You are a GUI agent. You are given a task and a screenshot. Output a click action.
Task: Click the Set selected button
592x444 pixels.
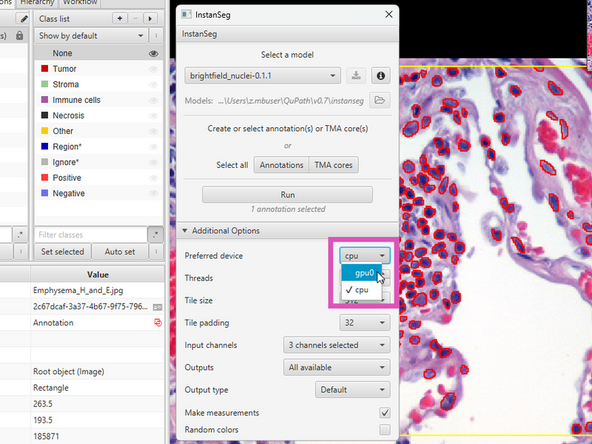coord(63,252)
